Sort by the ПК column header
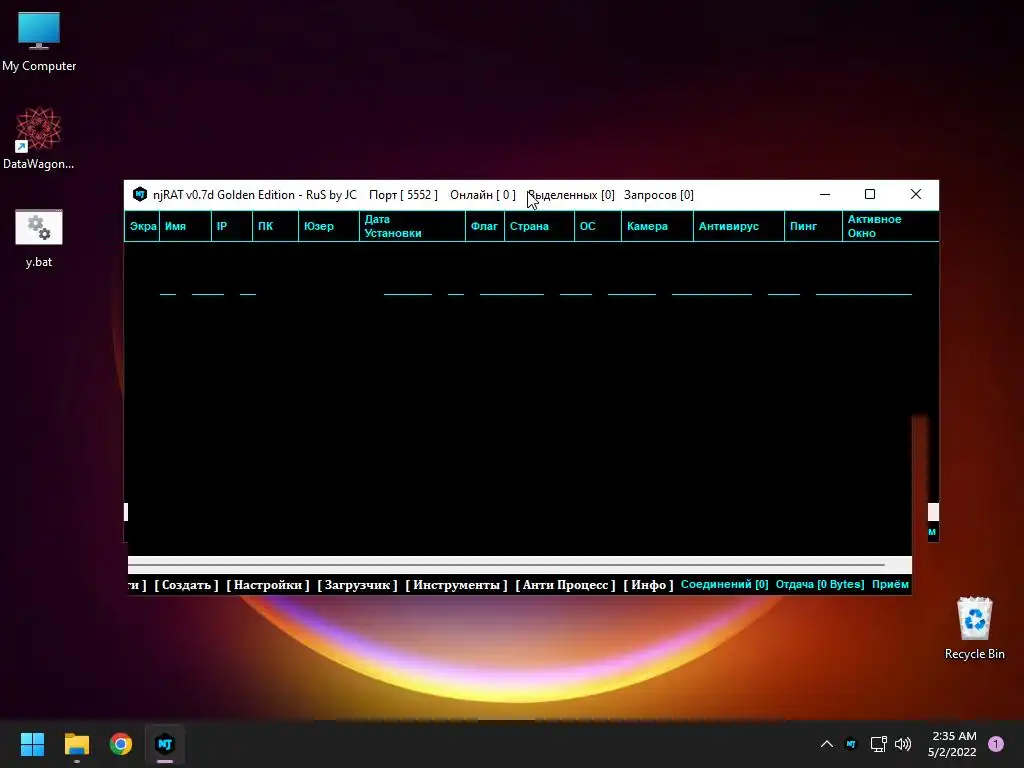Viewport: 1024px width, 768px height. (x=276, y=226)
